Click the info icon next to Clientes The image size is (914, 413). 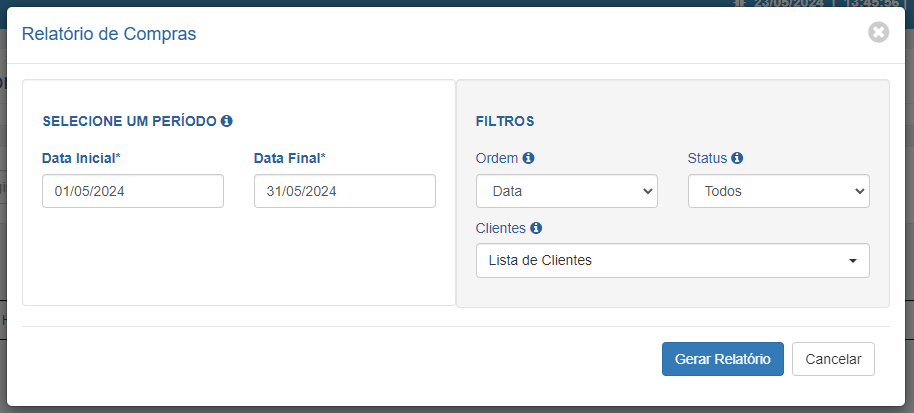[x=536, y=228]
